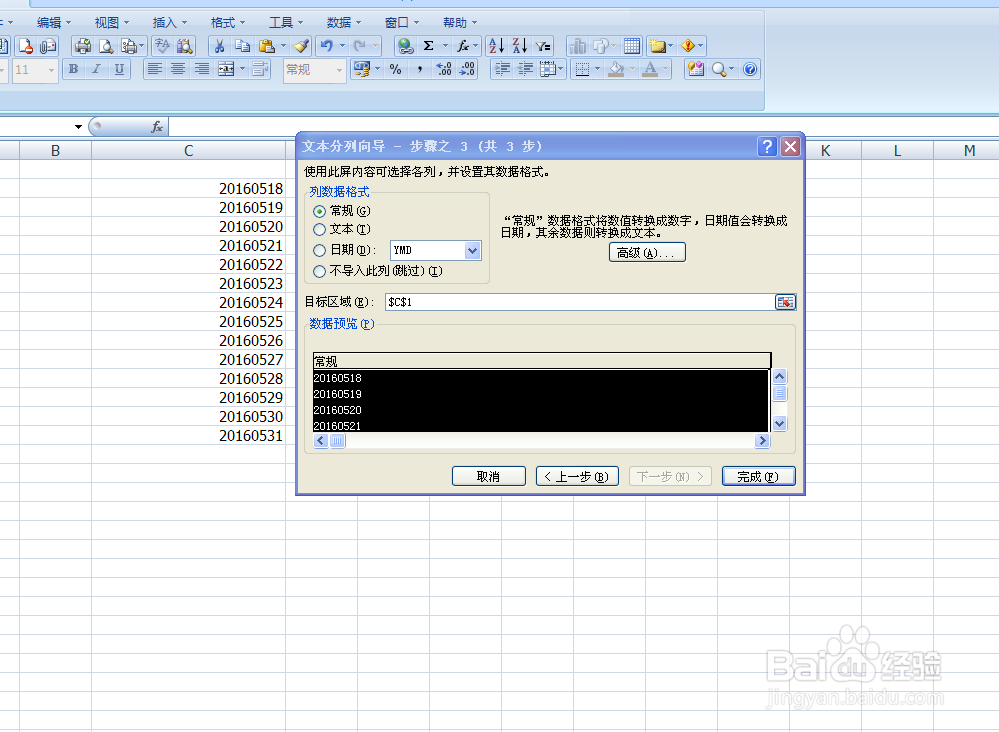Click the Research binoculars icon
The width and height of the screenshot is (999, 732).
click(185, 46)
